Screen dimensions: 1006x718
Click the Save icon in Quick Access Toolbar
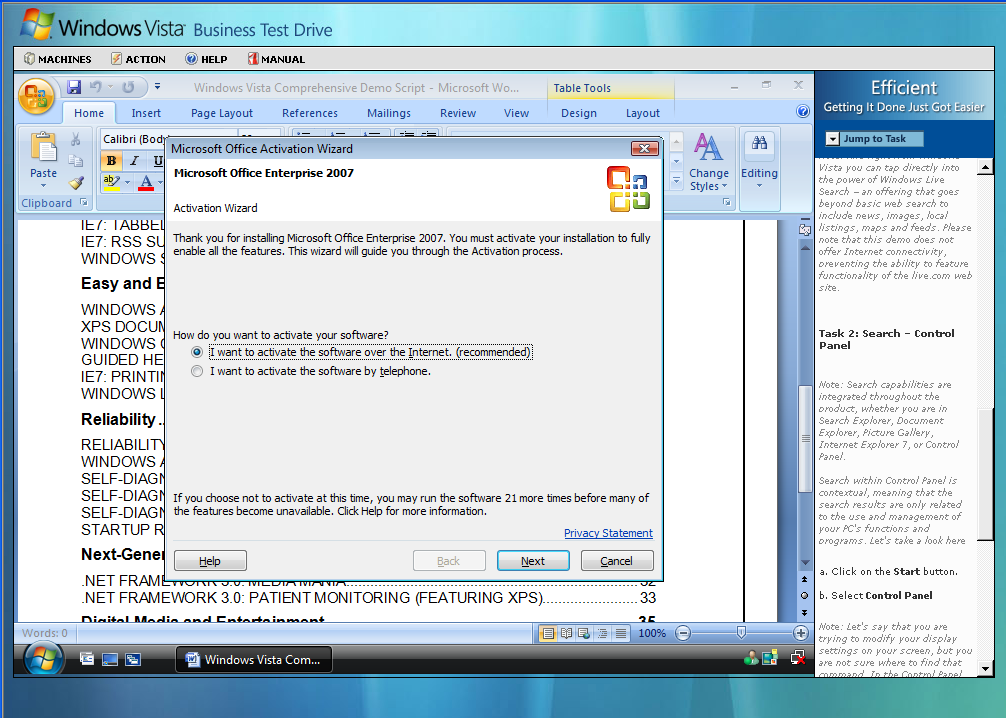[x=74, y=87]
